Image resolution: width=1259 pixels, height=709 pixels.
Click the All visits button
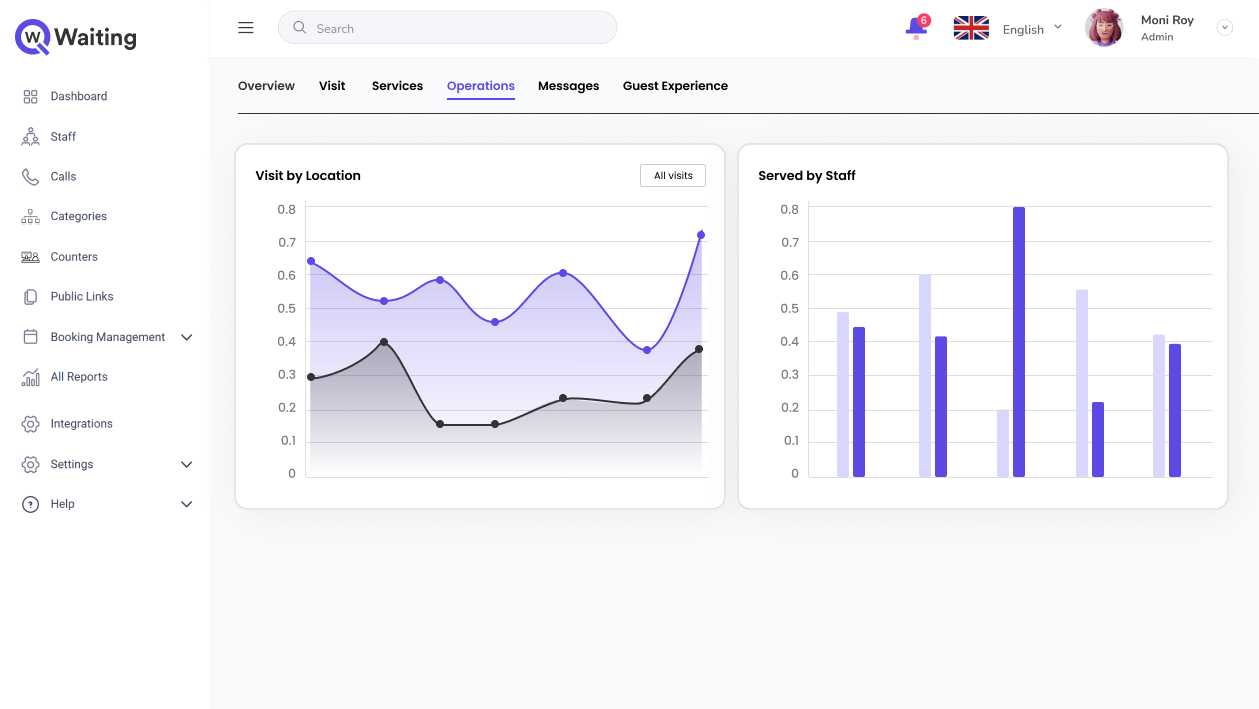pos(673,175)
